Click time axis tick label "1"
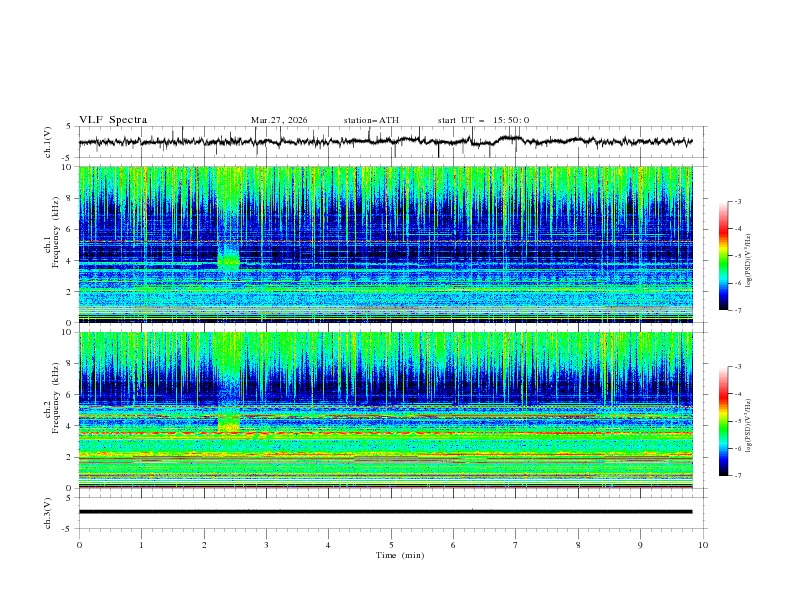 point(141,545)
